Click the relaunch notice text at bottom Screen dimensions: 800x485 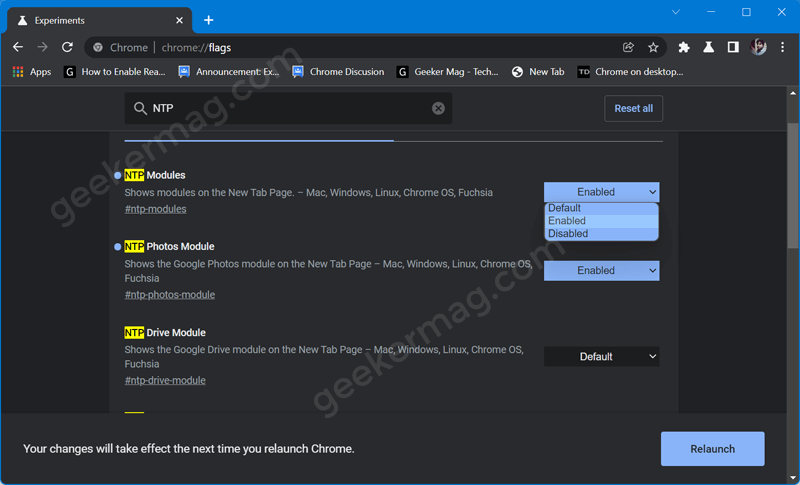click(189, 449)
